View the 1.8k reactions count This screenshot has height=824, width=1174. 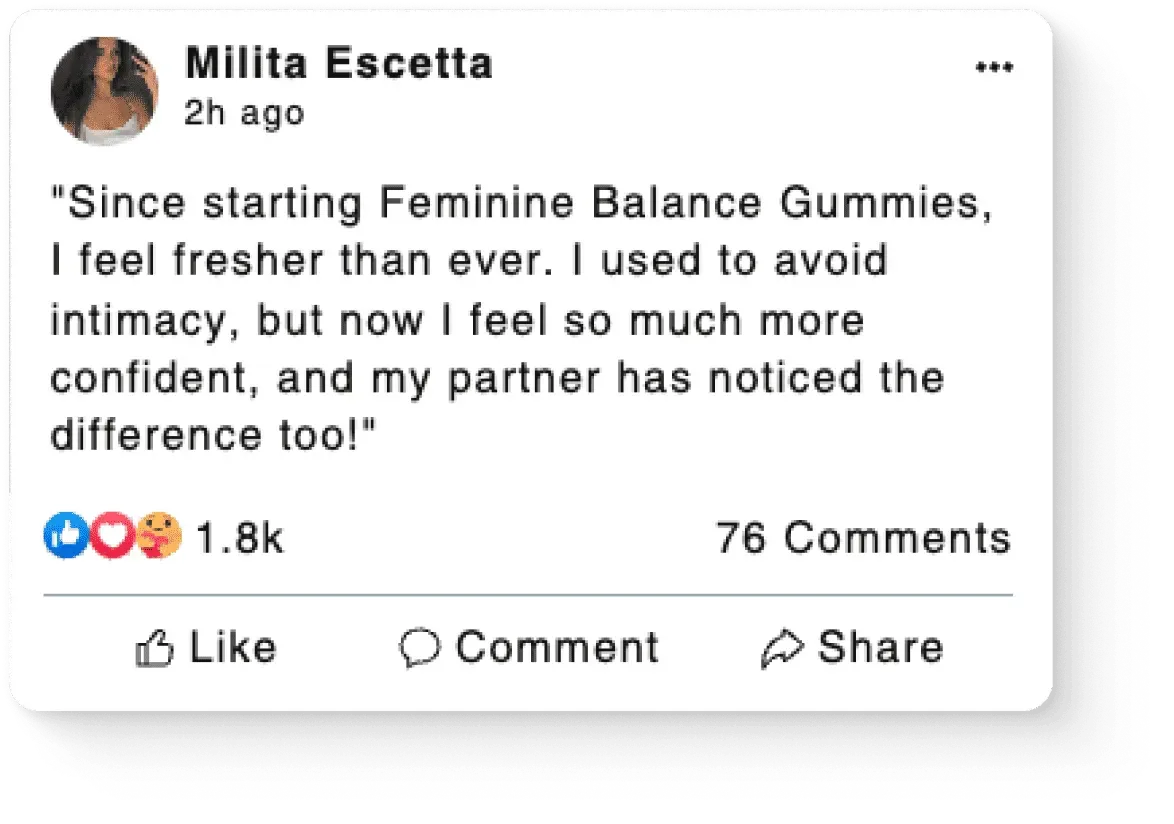click(x=240, y=539)
